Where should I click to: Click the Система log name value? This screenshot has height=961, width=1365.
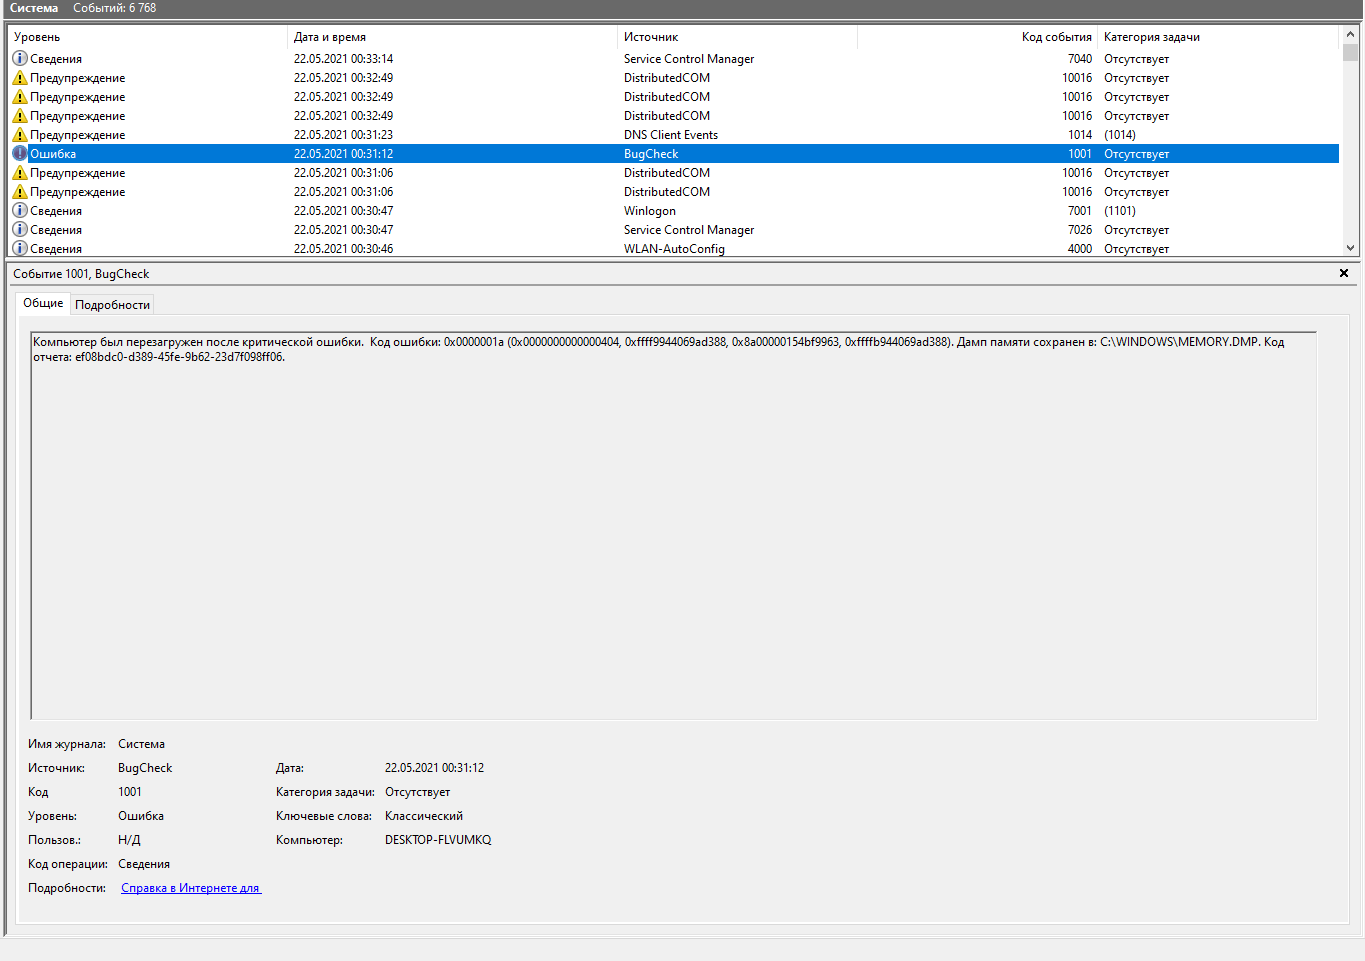[141, 744]
